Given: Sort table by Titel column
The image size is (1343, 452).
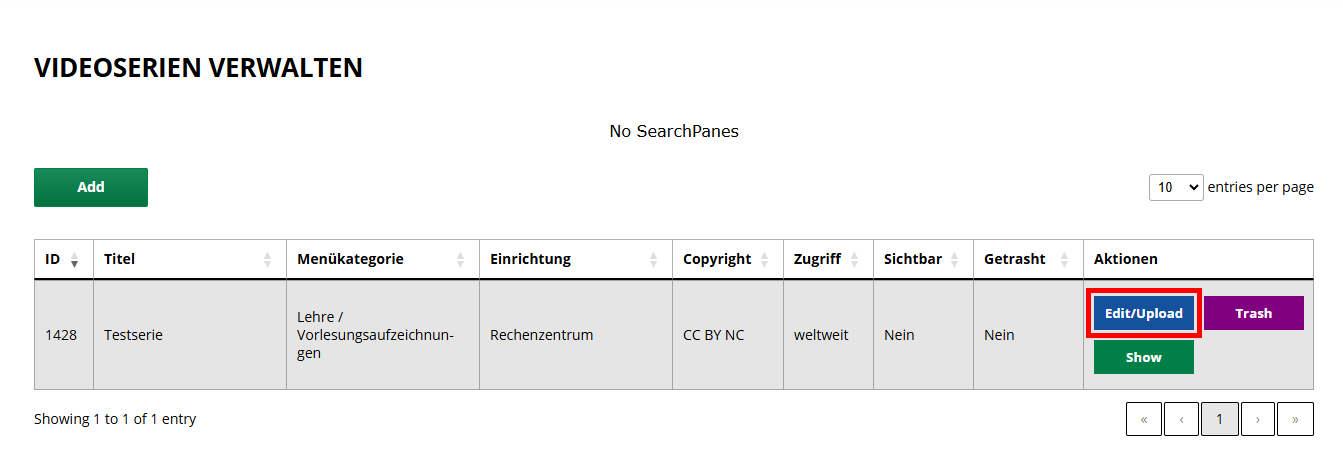Looking at the screenshot, I should pos(189,259).
